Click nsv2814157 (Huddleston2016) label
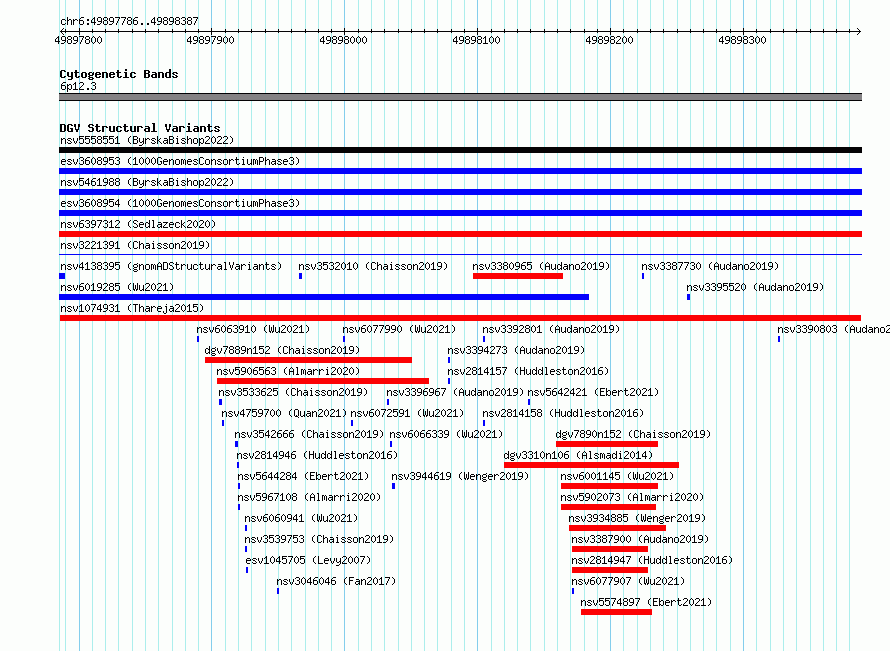This screenshot has width=890, height=651. 528,371
